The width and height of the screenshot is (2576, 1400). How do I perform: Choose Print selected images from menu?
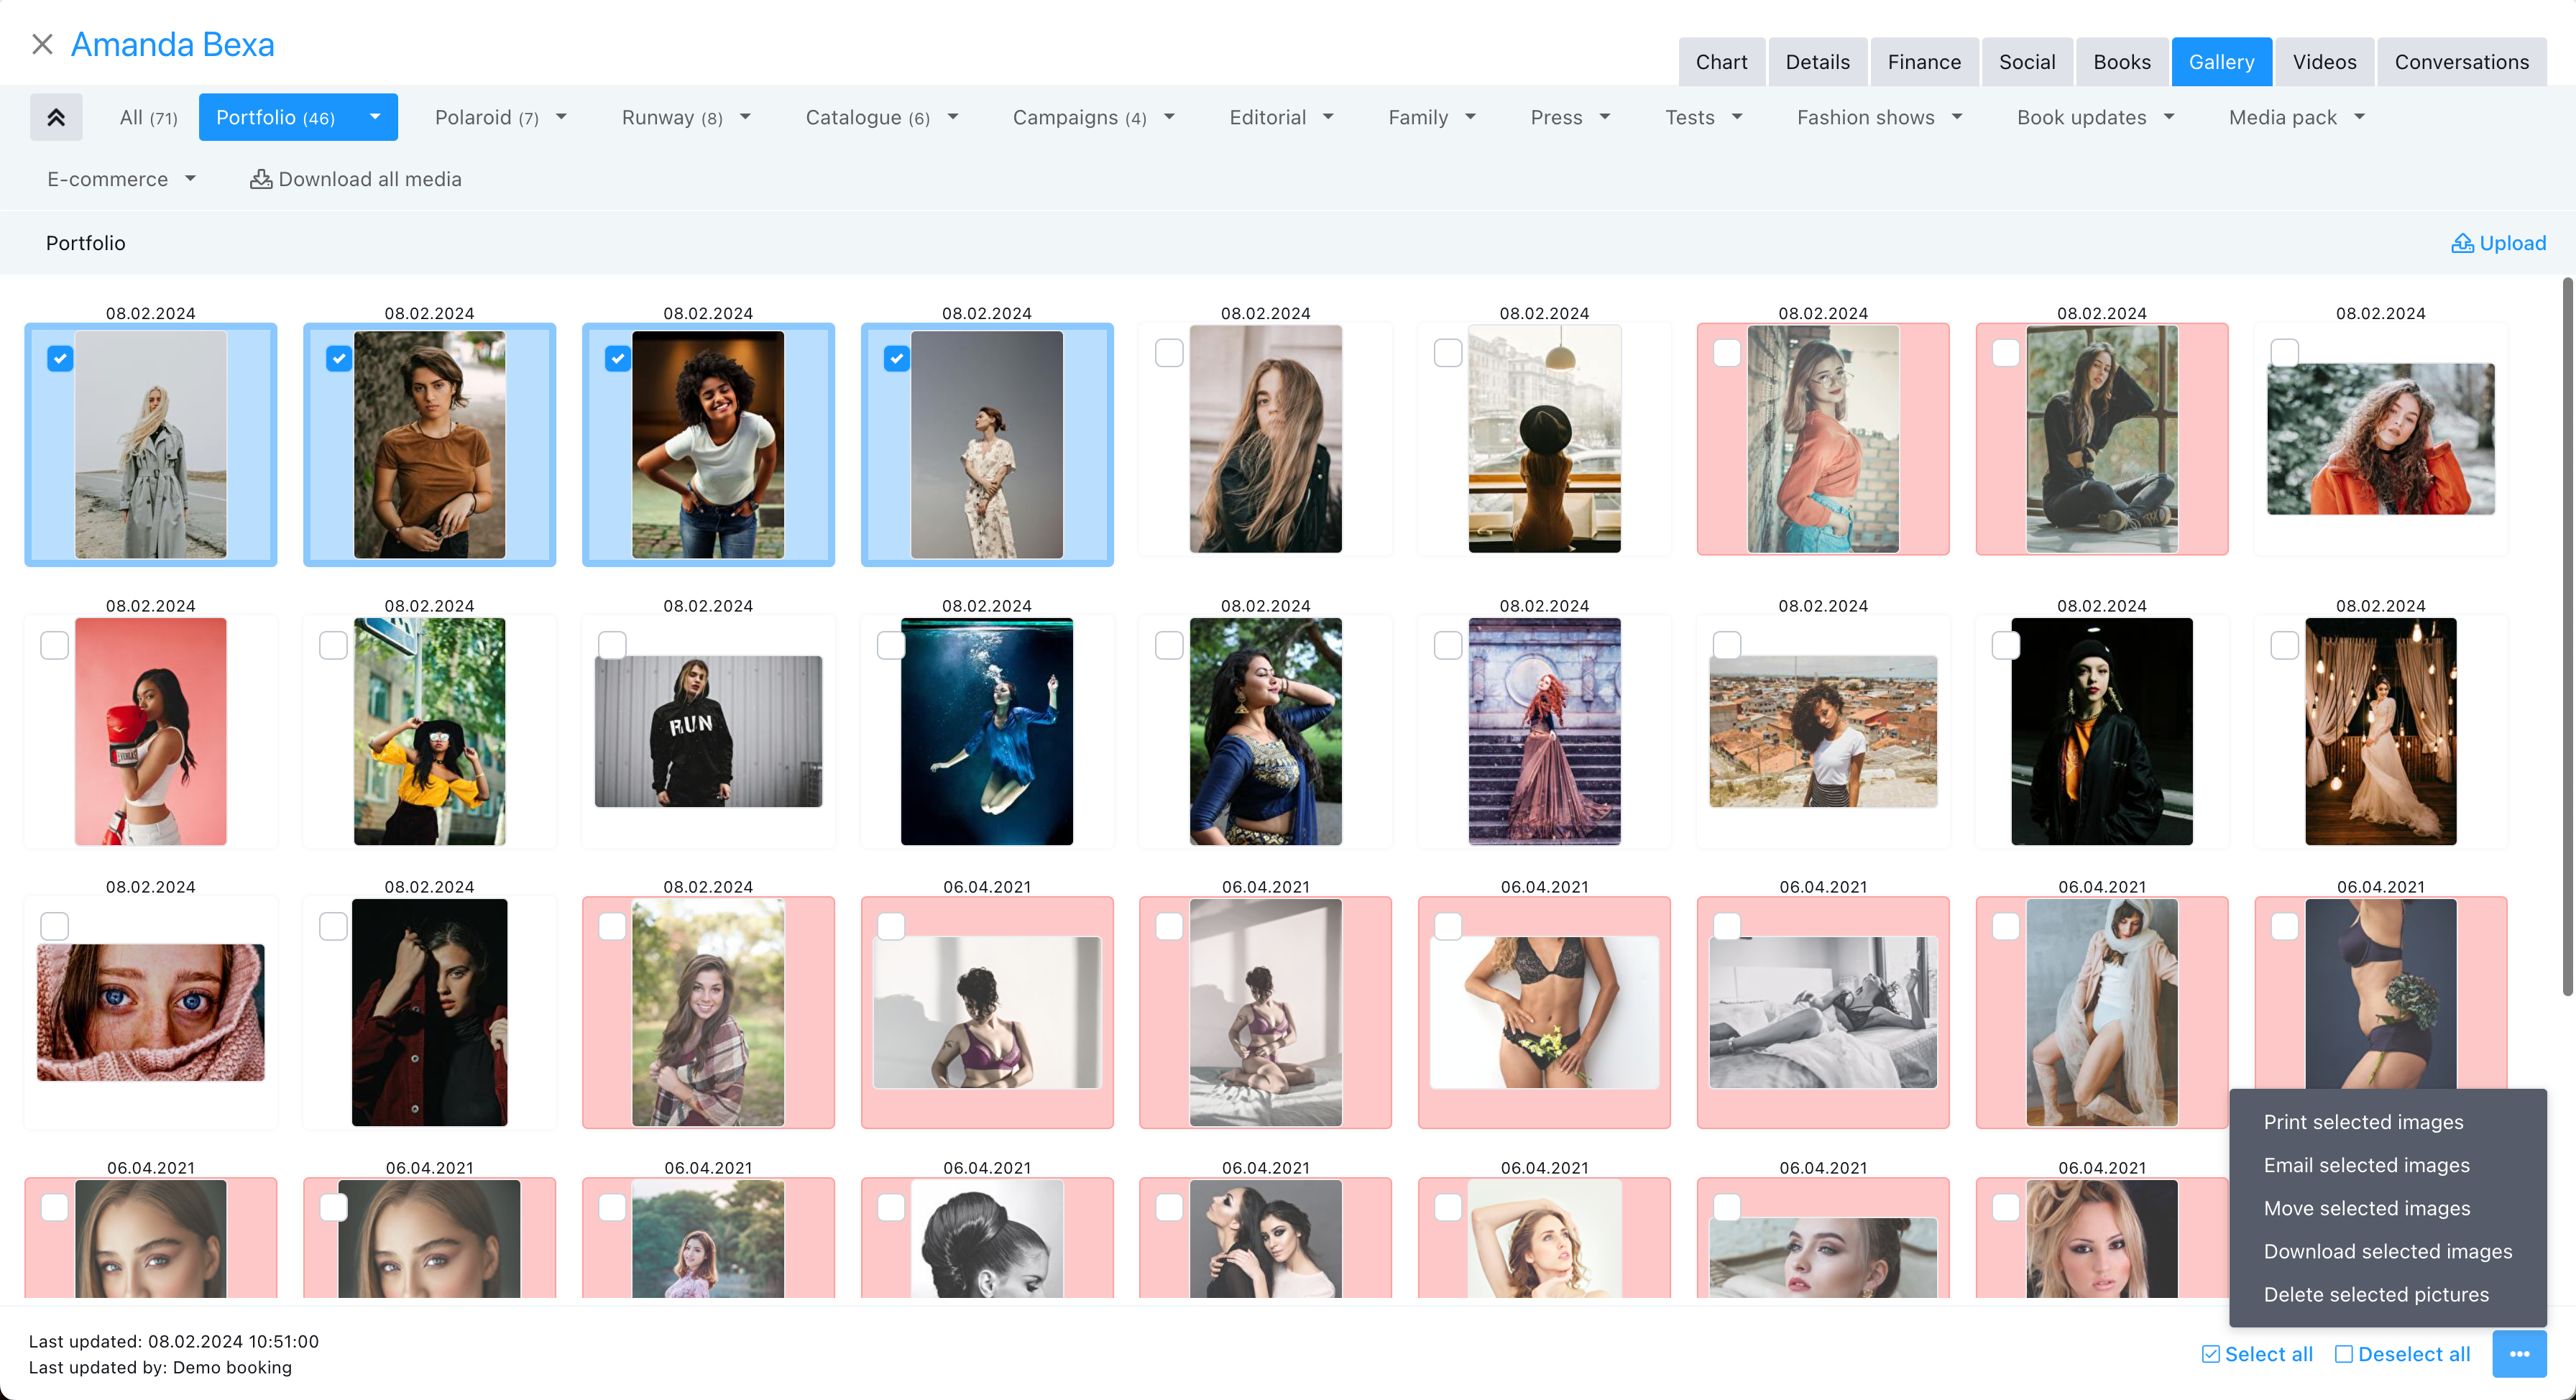click(2363, 1122)
